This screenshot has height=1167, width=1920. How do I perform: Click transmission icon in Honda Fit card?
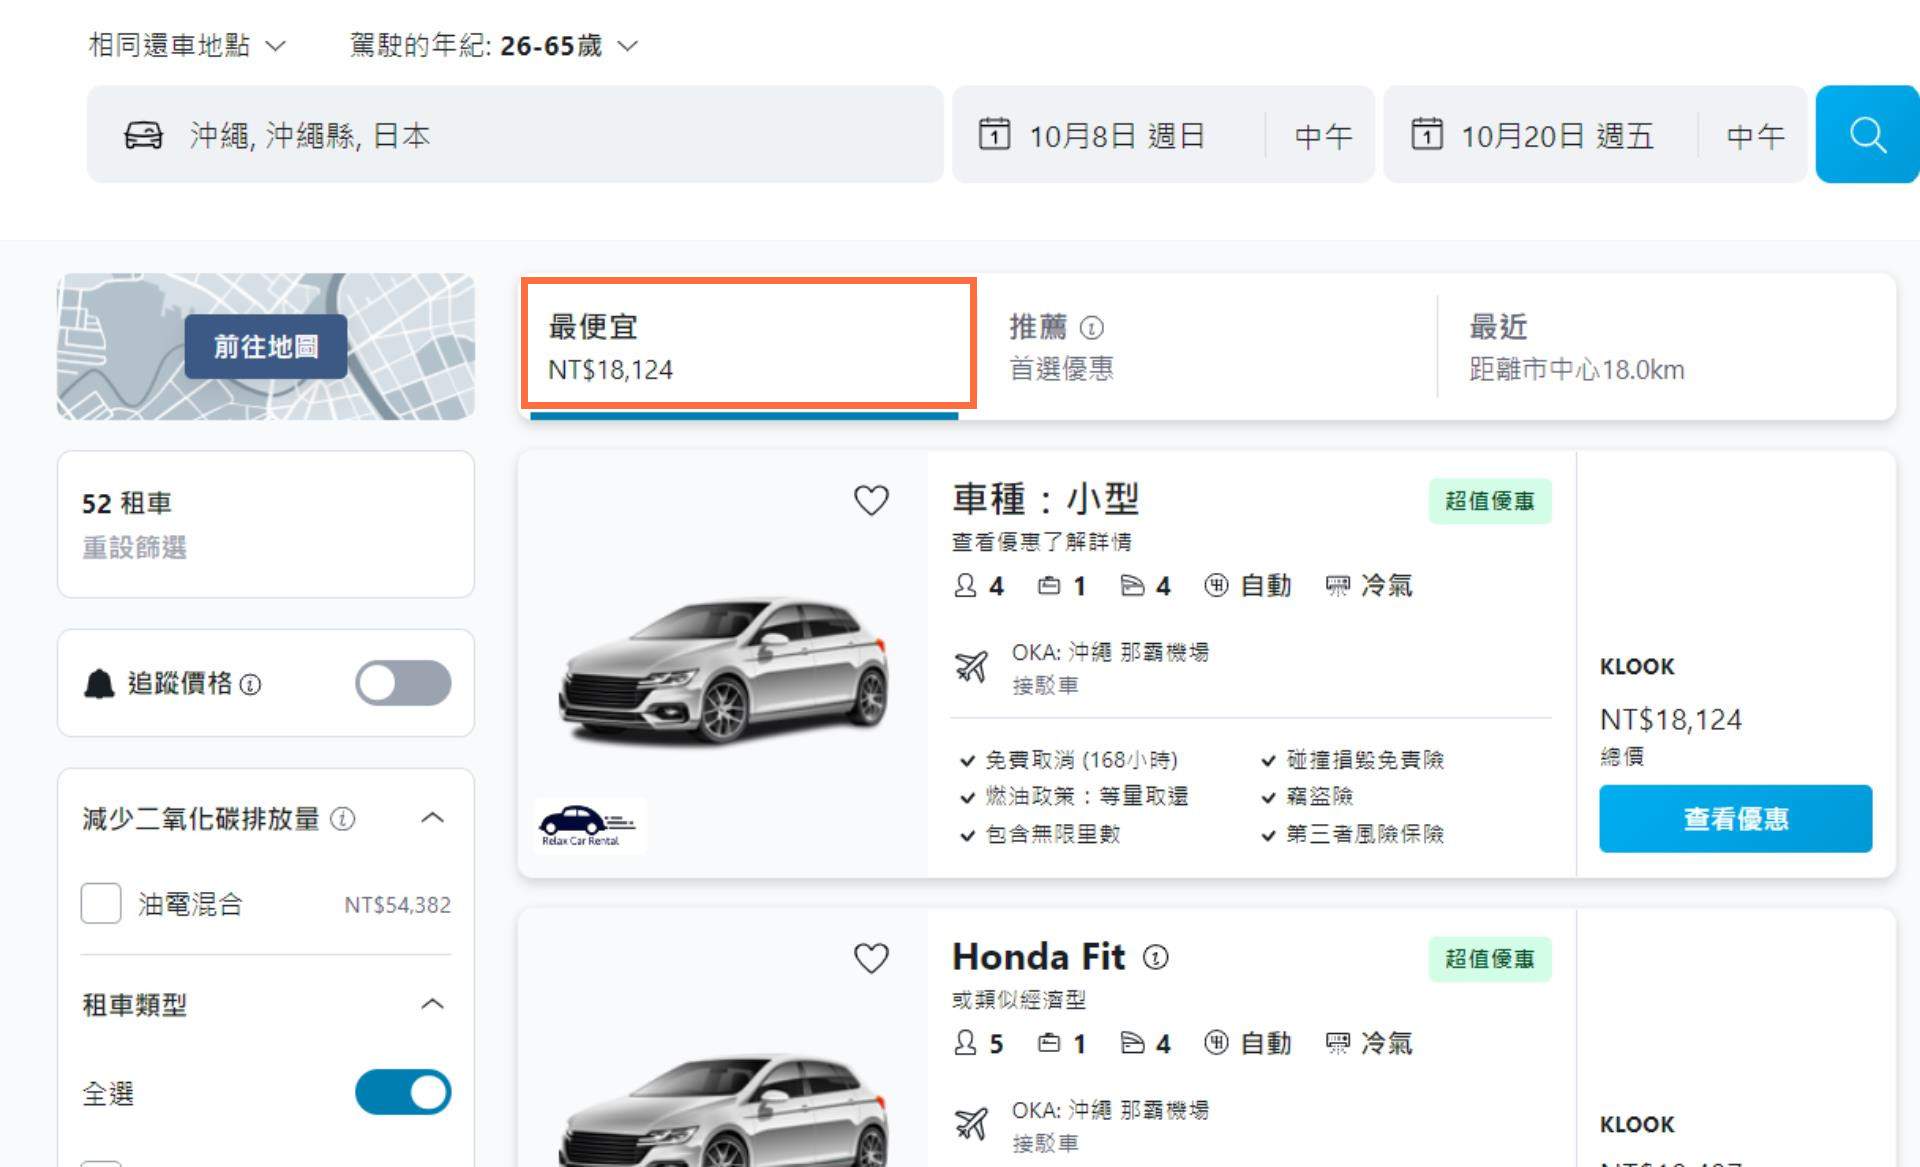[x=1216, y=1043]
